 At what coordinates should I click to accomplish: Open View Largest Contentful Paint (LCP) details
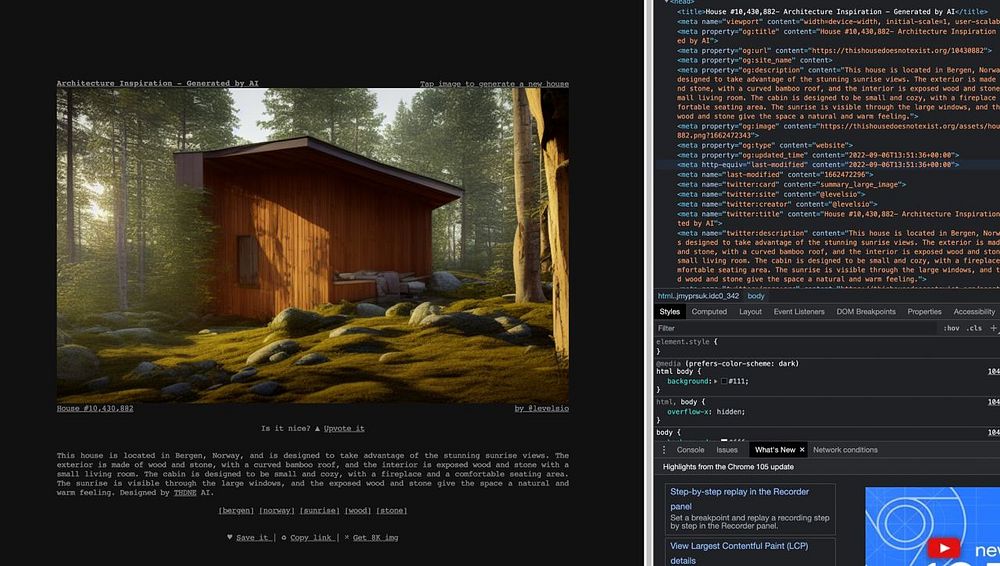[x=739, y=553]
